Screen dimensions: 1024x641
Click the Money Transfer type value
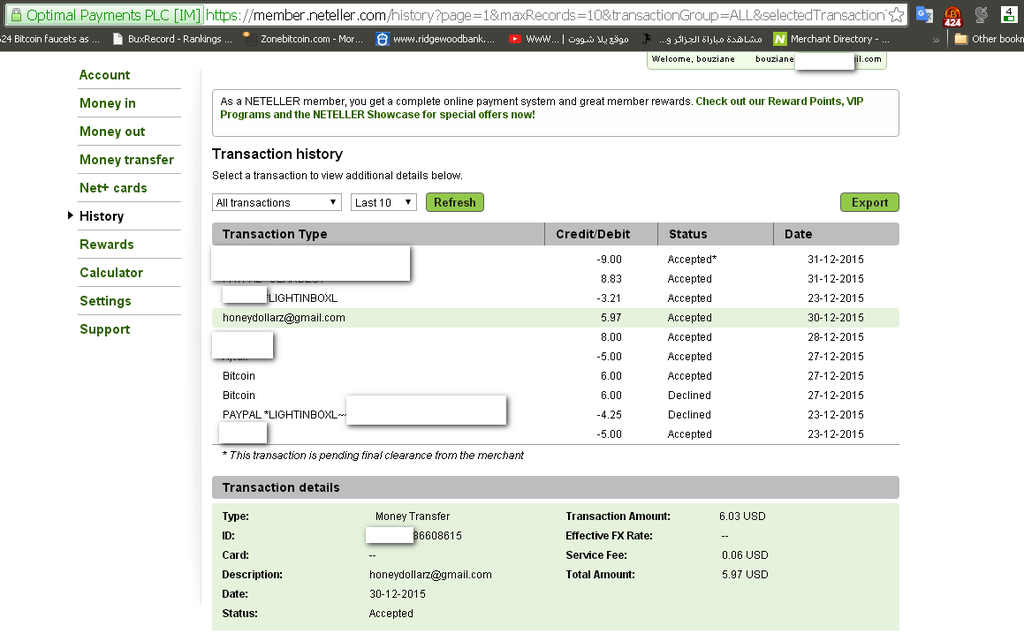412,516
